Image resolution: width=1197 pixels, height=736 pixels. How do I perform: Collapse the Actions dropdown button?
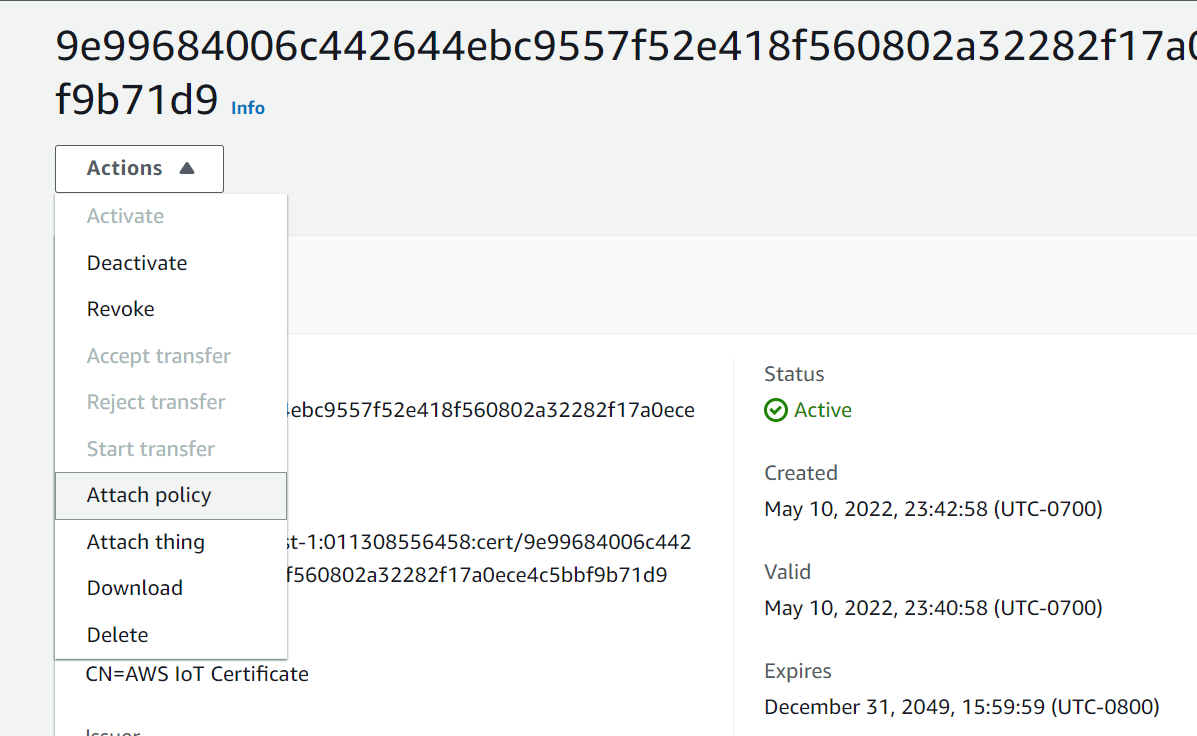(139, 169)
